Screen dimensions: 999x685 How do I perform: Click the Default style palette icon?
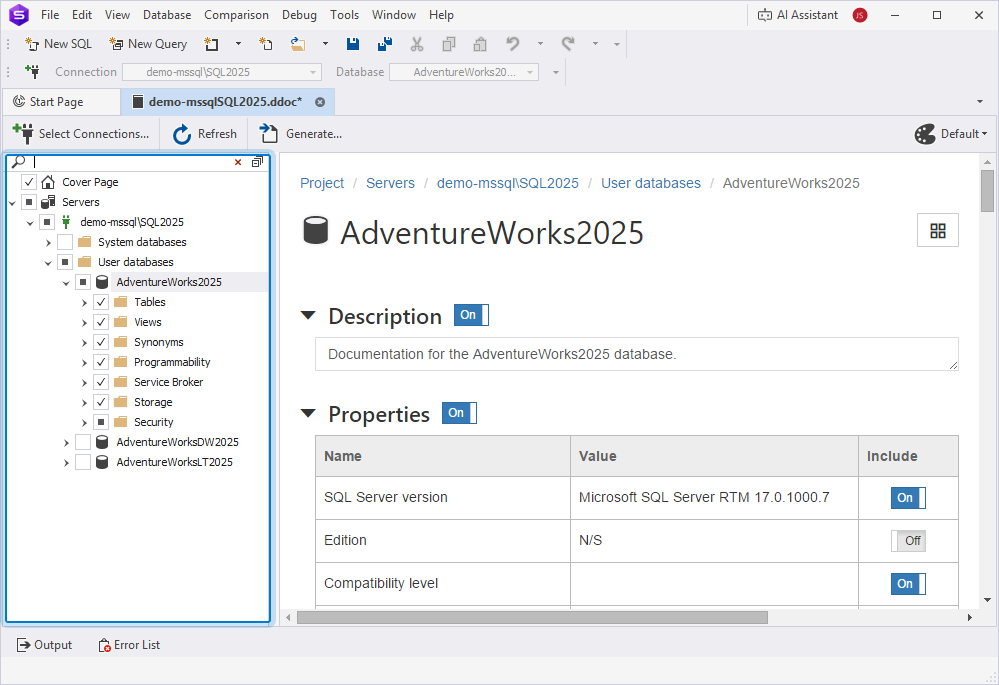924,134
